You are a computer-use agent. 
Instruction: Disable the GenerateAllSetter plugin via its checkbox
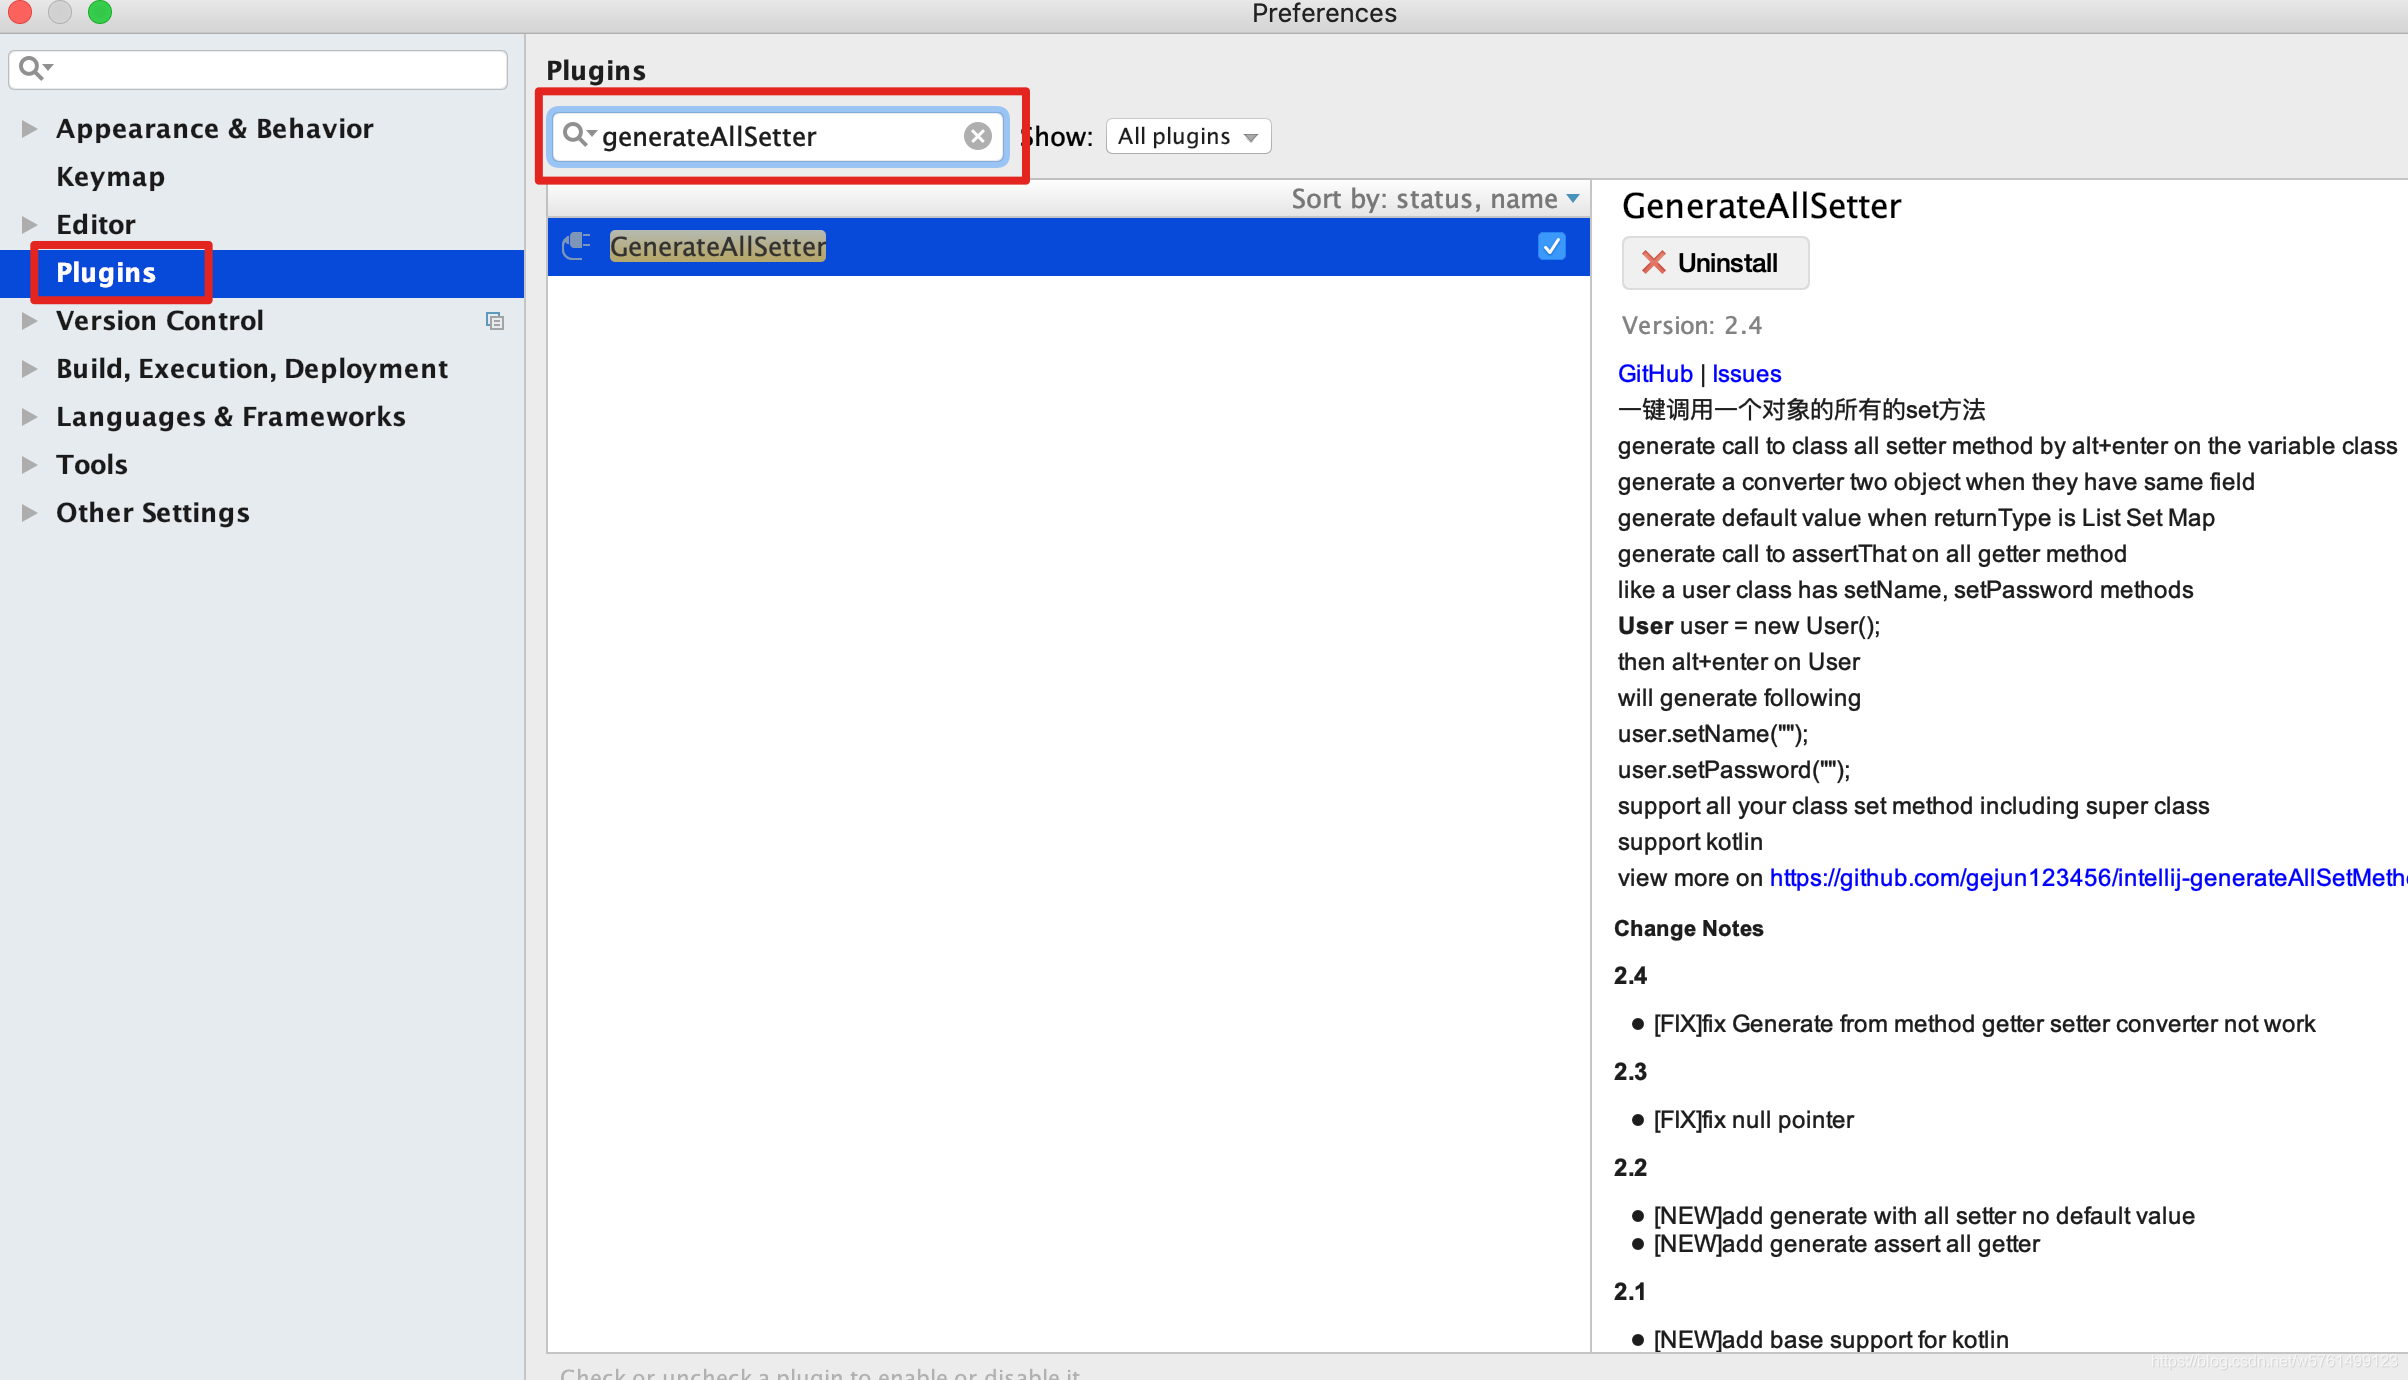click(1551, 246)
